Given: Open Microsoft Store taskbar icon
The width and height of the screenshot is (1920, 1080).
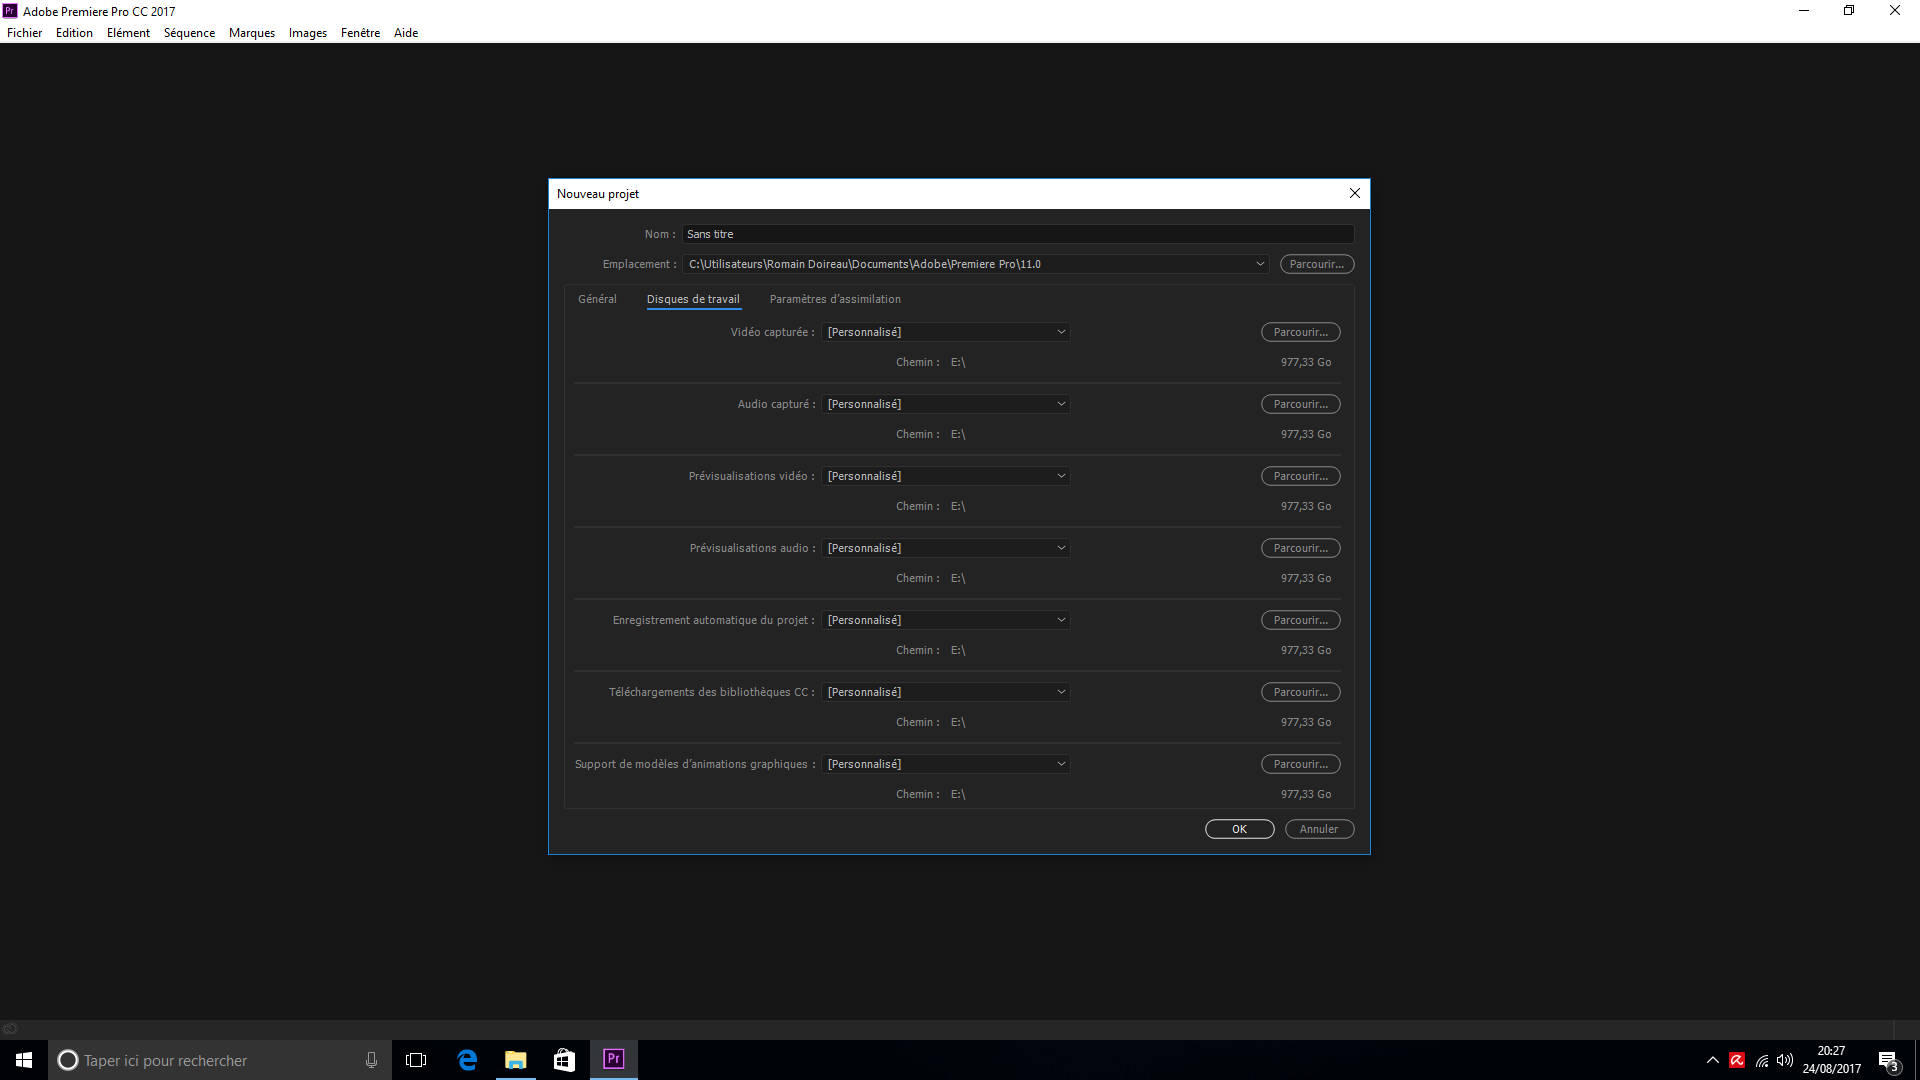Looking at the screenshot, I should pos(565,1060).
